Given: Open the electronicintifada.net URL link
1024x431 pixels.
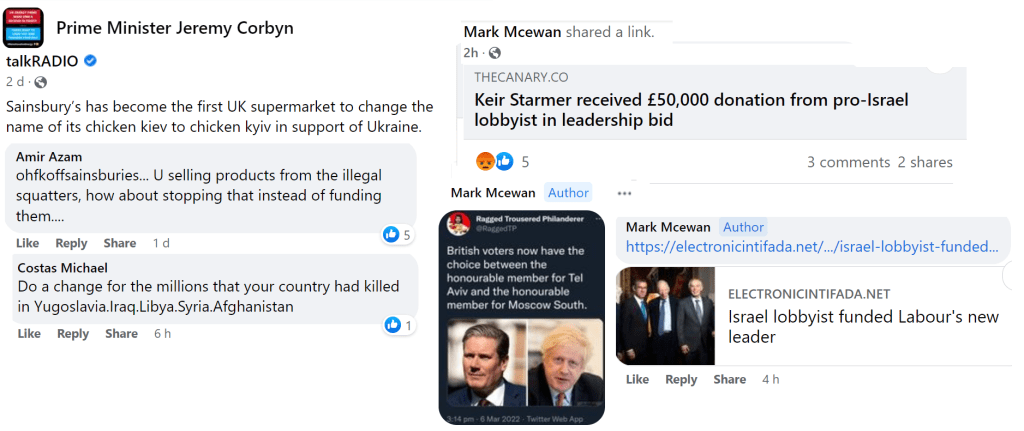Looking at the screenshot, I should point(812,247).
